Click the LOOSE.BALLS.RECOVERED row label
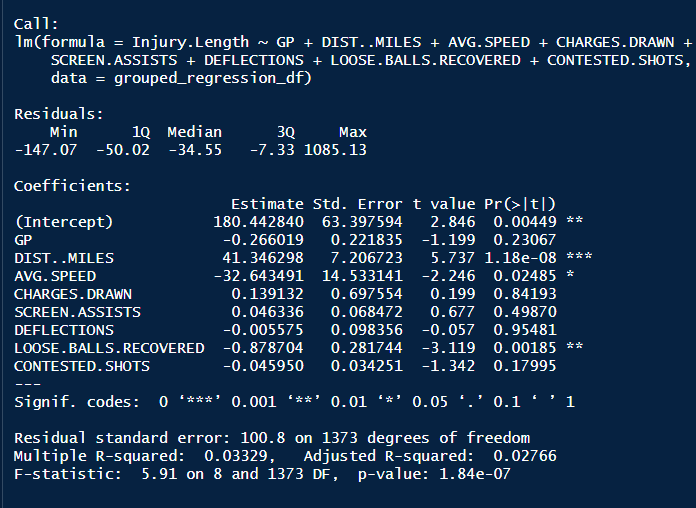 click(x=109, y=348)
